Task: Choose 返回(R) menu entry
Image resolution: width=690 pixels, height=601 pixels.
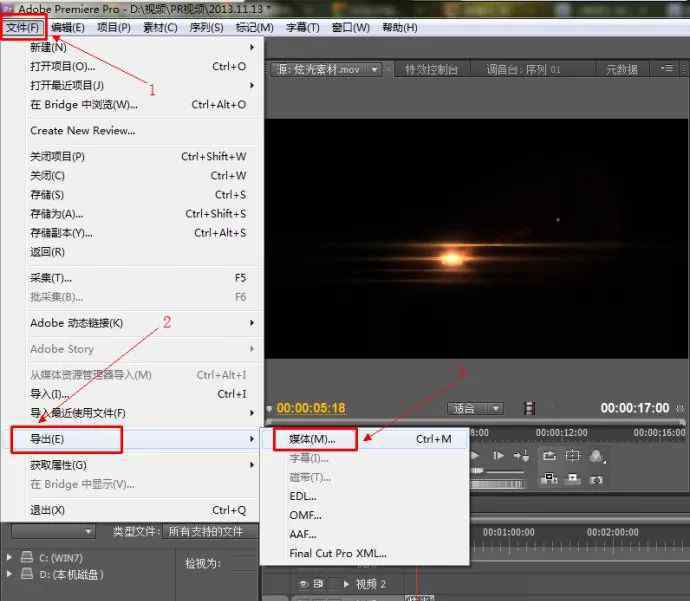Action: [142, 252]
